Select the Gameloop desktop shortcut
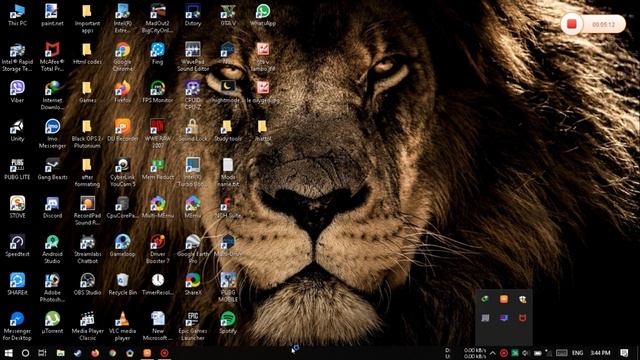 pyautogui.click(x=122, y=246)
